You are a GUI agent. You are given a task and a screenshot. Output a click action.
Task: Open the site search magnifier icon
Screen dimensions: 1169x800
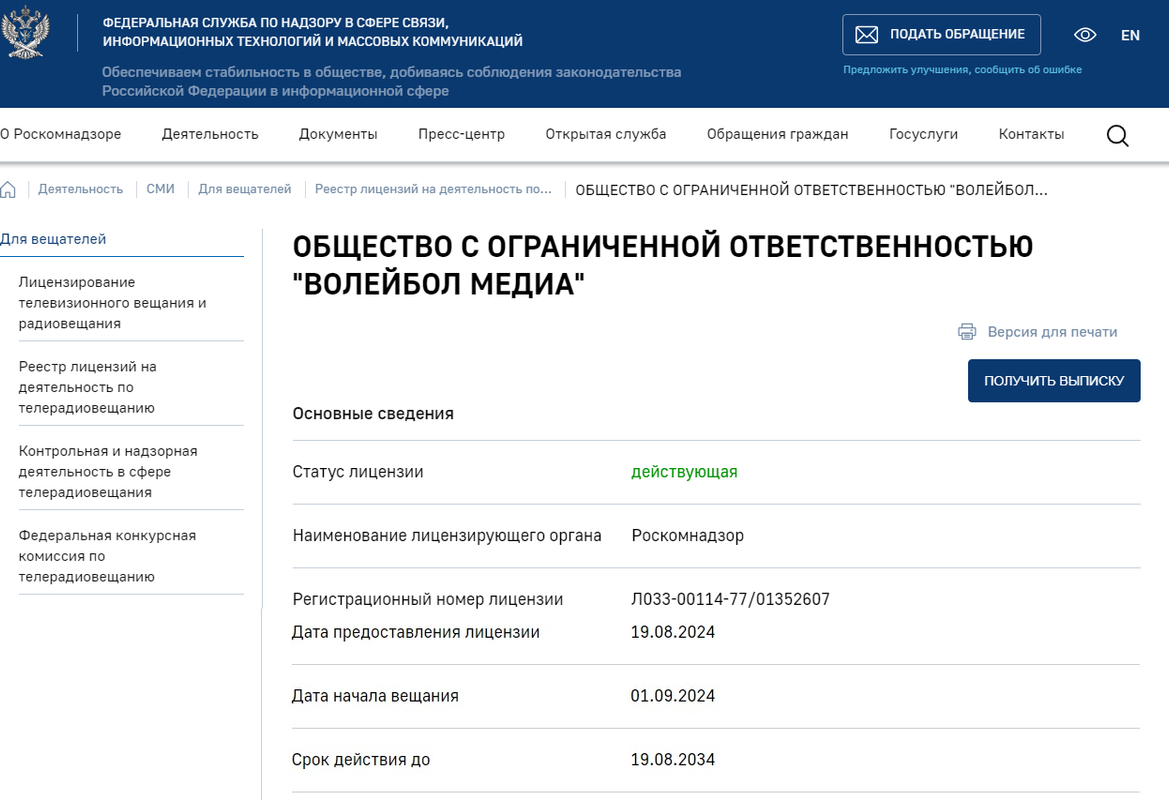point(1117,135)
